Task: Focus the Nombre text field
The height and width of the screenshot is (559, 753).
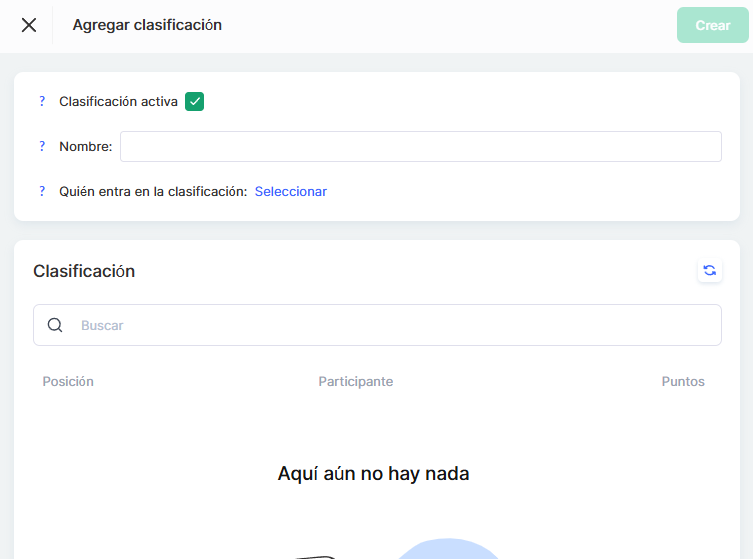Action: (421, 146)
